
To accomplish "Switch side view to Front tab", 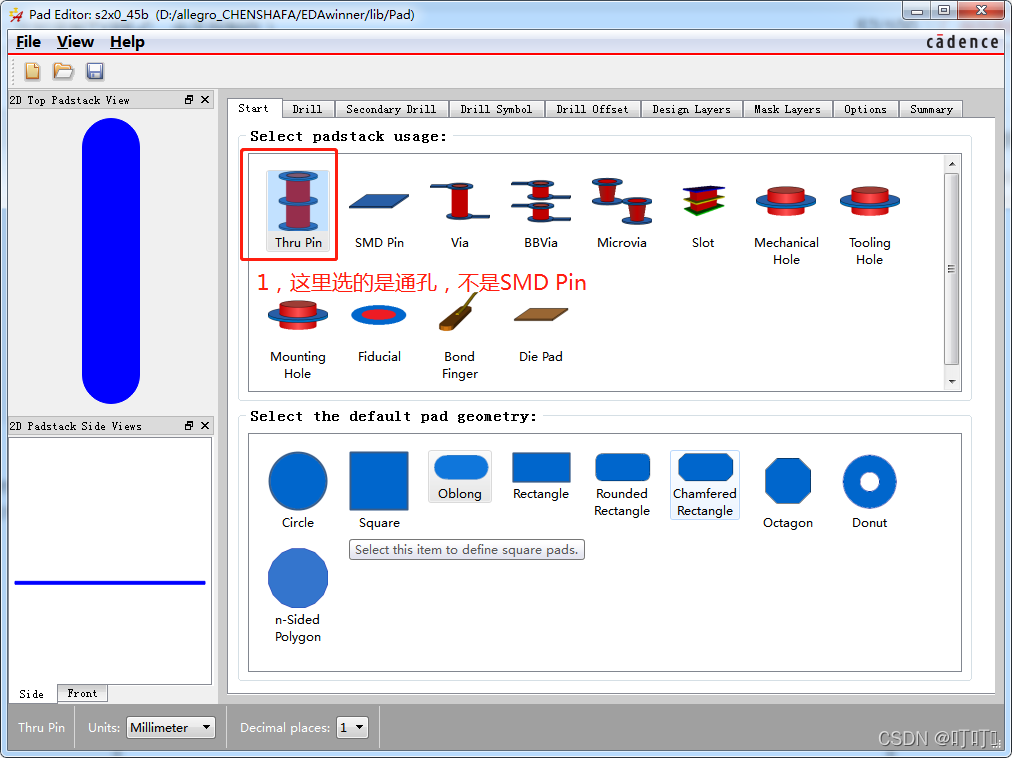I will point(82,693).
